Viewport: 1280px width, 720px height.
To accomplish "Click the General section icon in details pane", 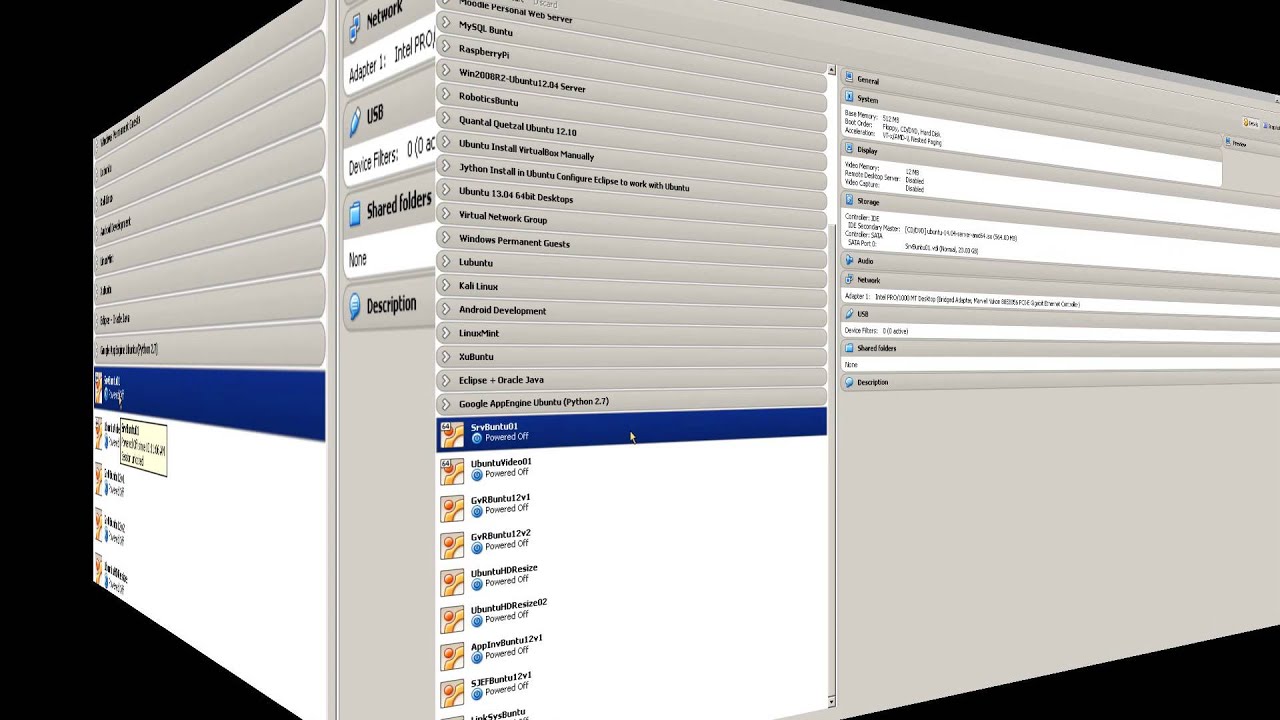I will 849,78.
